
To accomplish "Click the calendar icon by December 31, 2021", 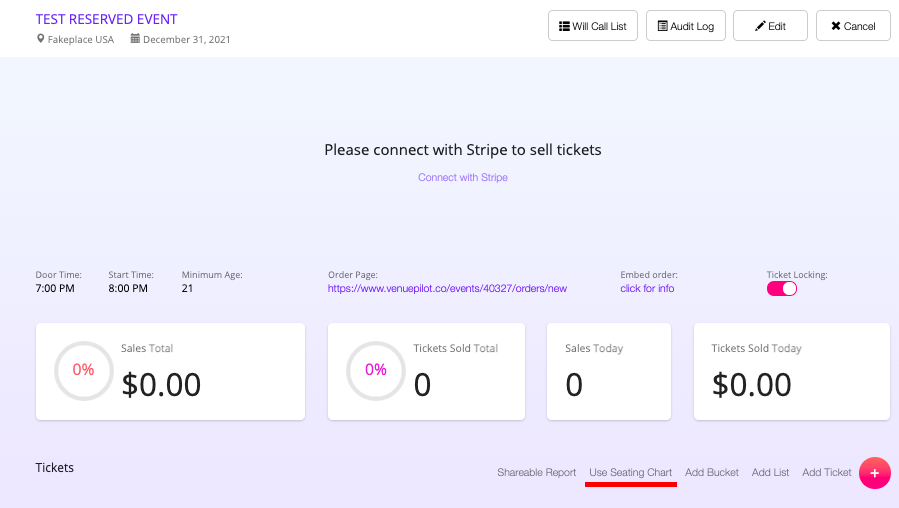I will click(135, 38).
